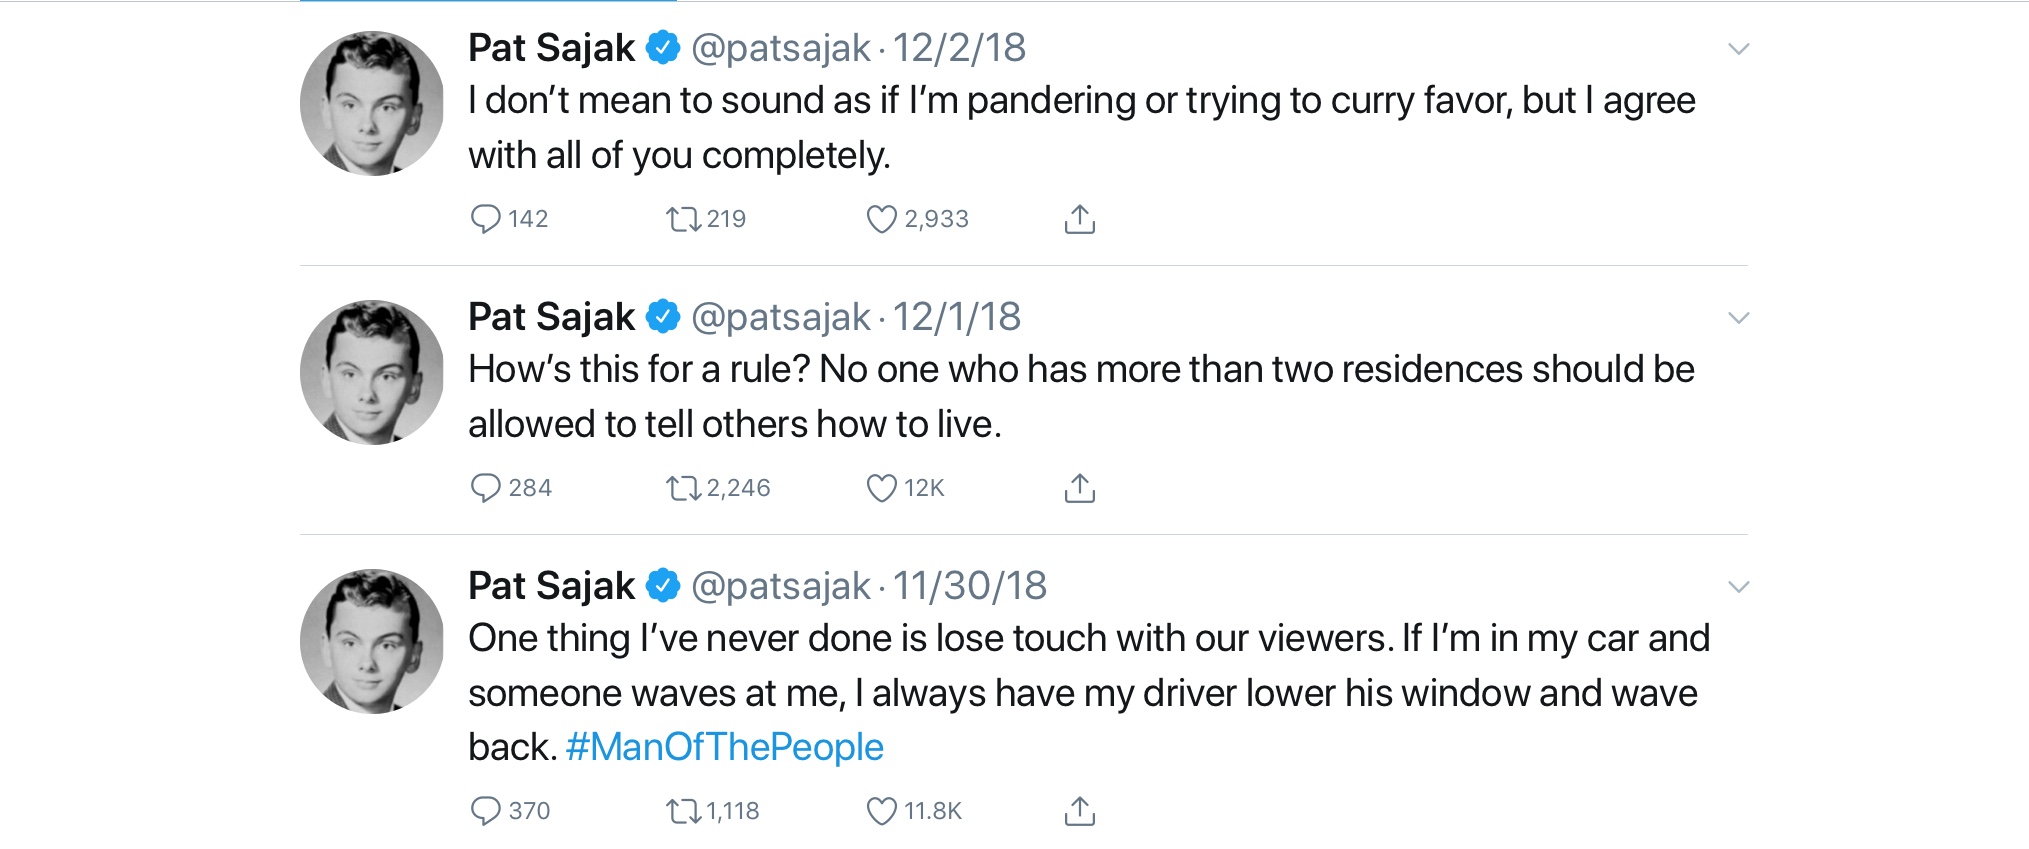
Task: Share the December 2 tweet
Action: point(1079,219)
